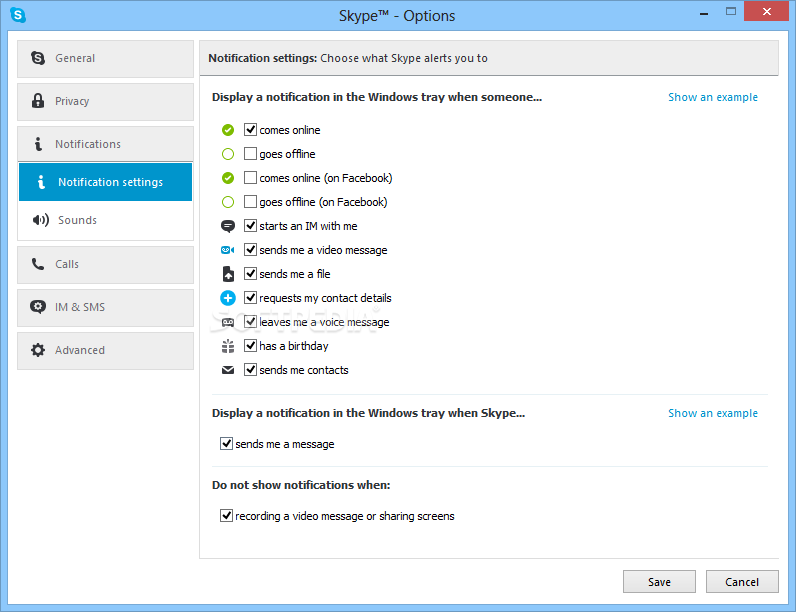796x612 pixels.
Task: Toggle sends me a video message checkbox
Action: pyautogui.click(x=250, y=249)
